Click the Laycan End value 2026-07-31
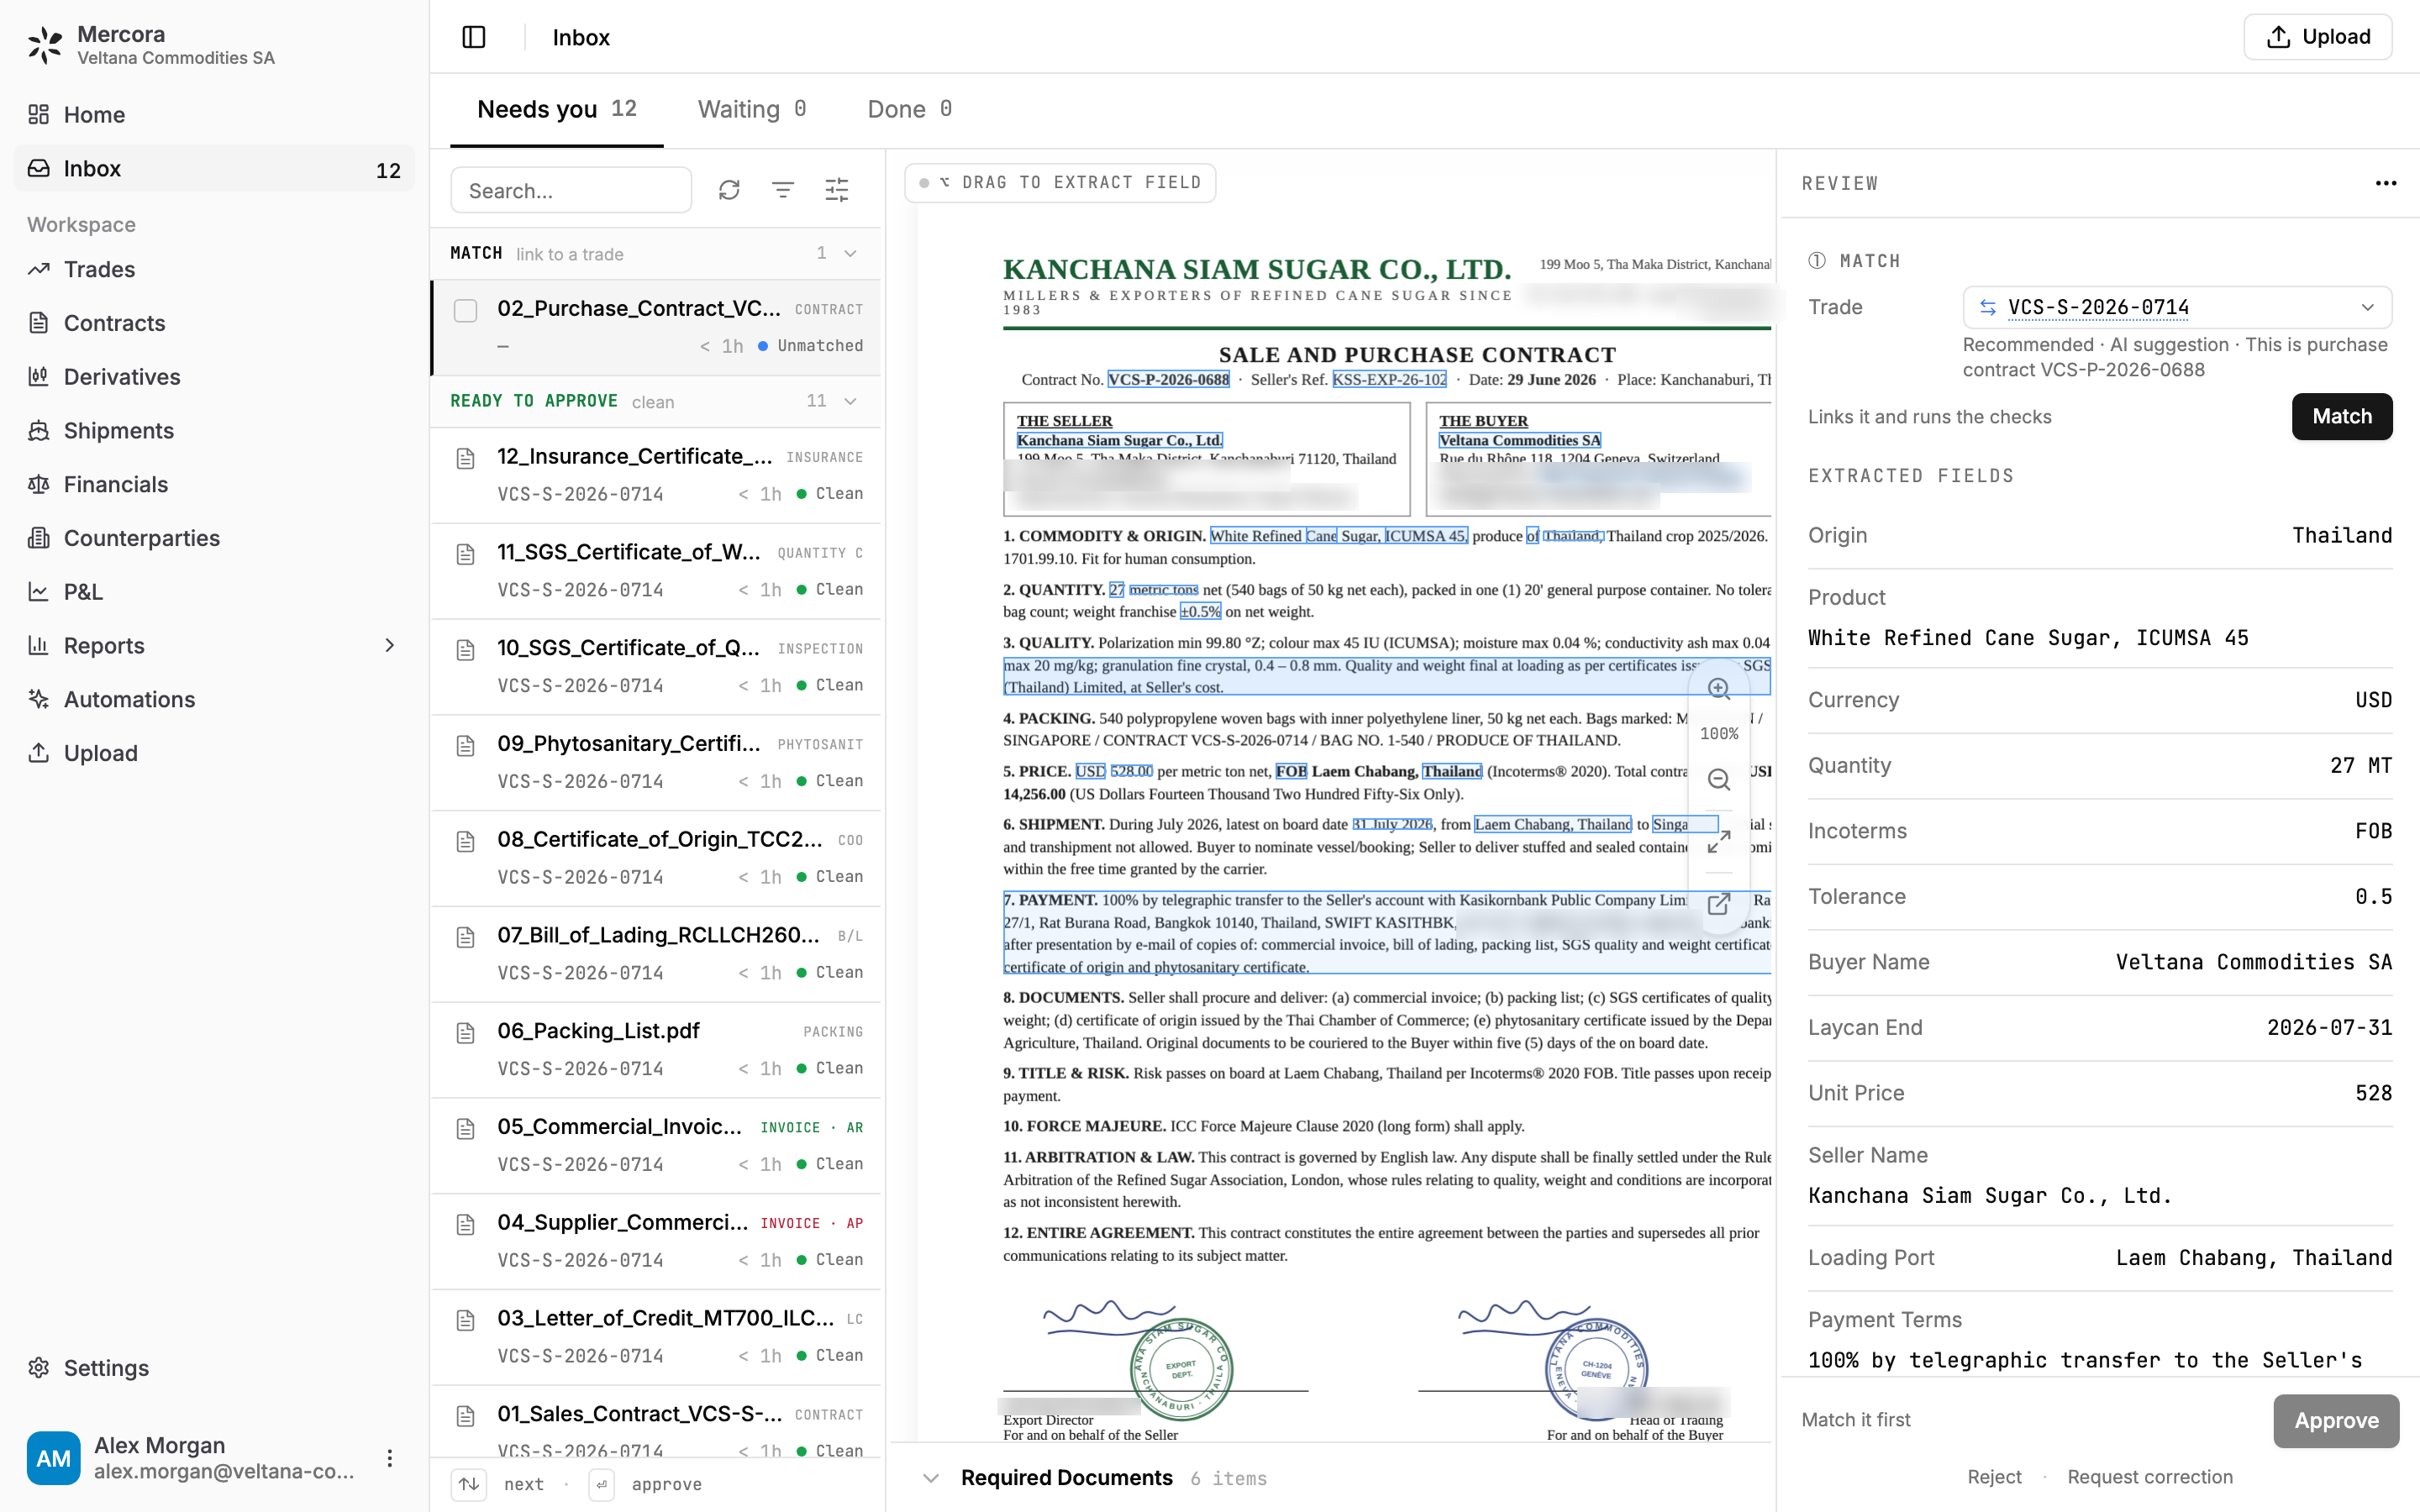The width and height of the screenshot is (2420, 1512). tap(2329, 1028)
